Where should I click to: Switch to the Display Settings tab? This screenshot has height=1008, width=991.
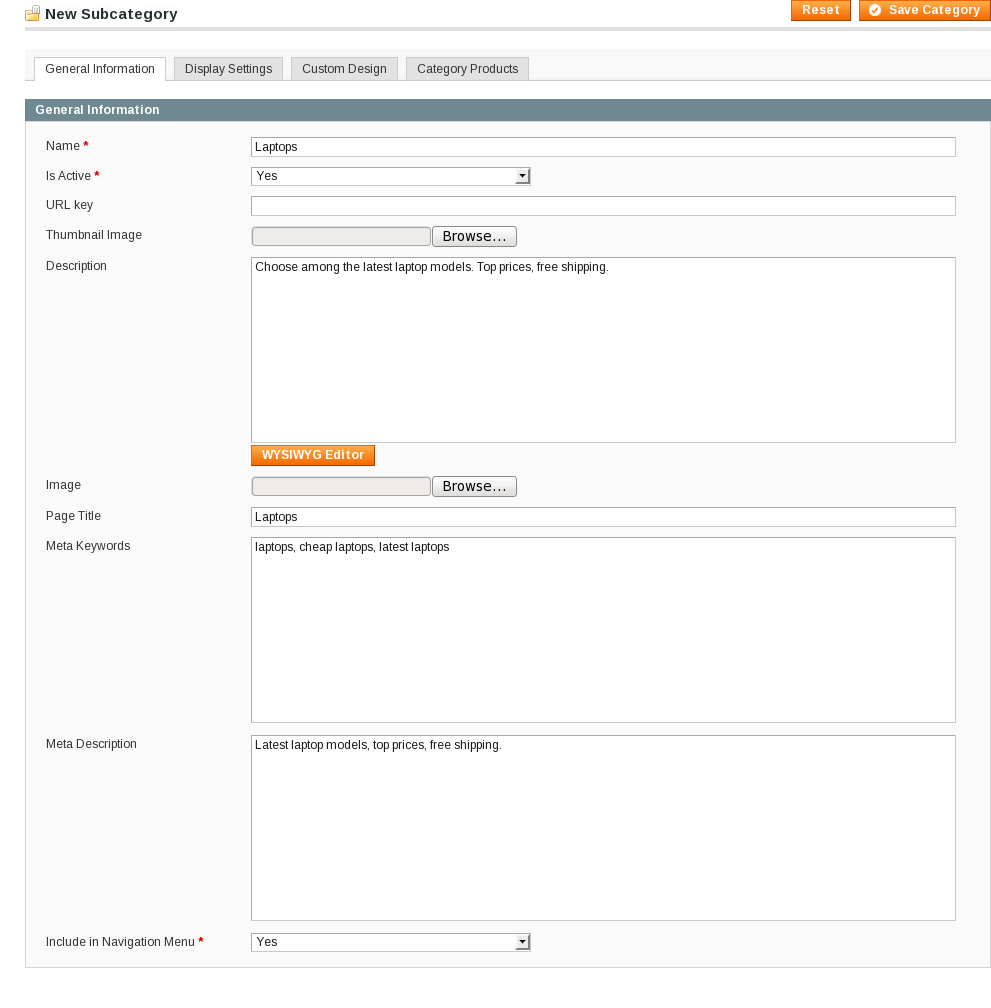pos(228,69)
